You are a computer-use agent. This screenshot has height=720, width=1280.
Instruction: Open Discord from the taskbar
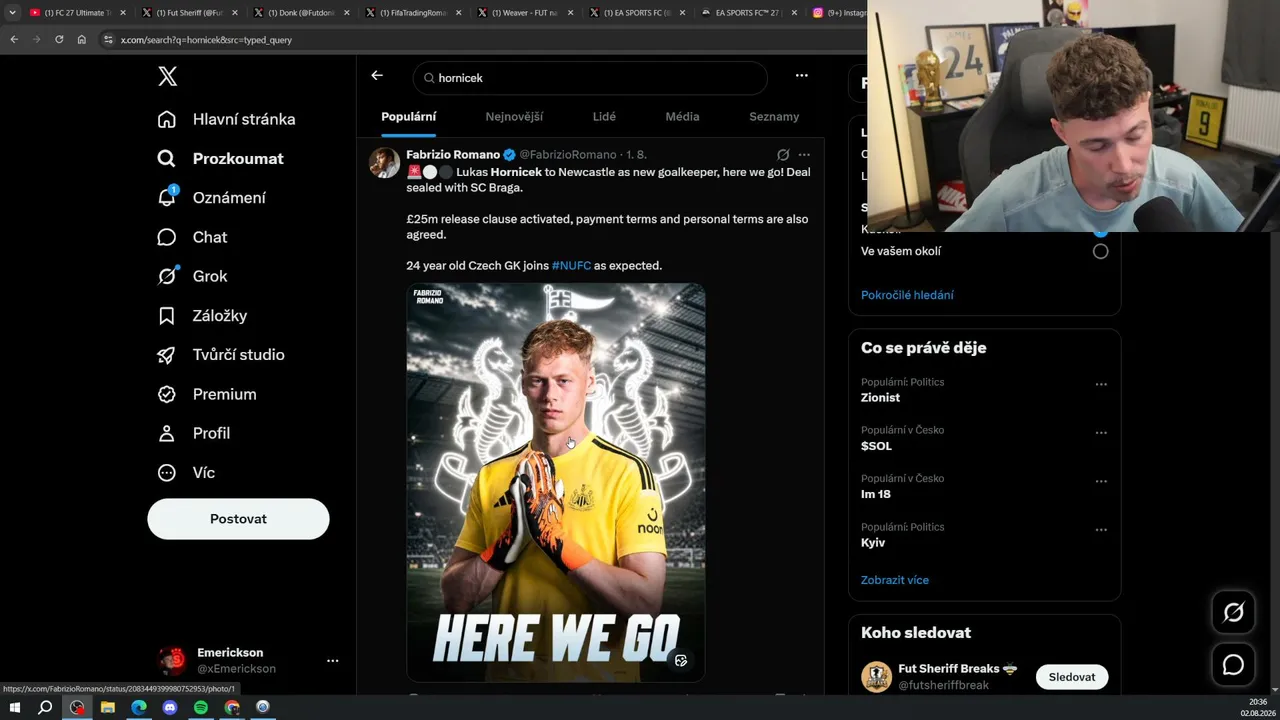[170, 707]
